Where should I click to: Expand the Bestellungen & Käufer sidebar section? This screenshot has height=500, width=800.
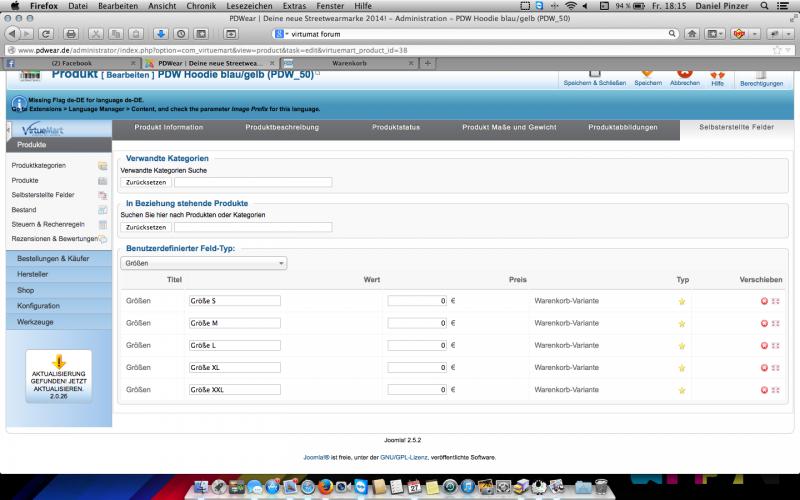tap(53, 258)
